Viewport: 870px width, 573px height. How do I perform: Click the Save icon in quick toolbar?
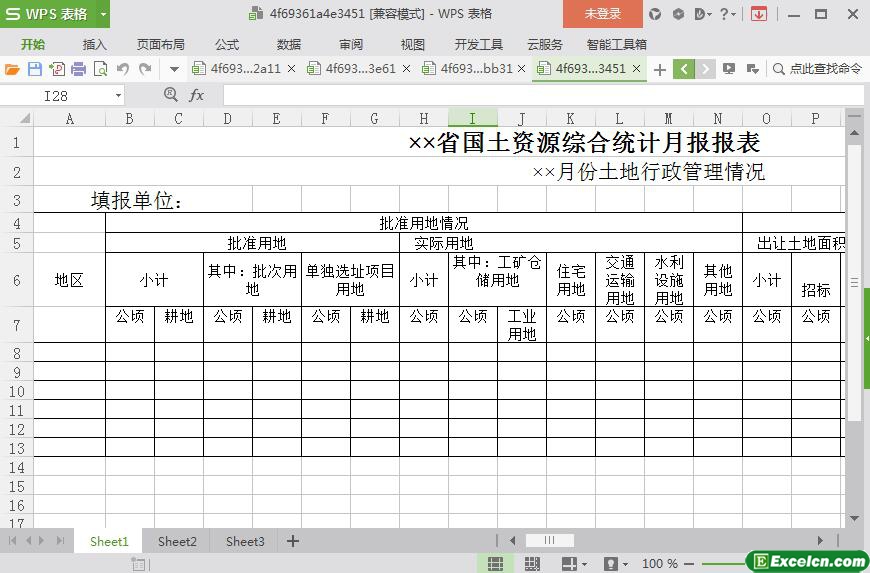point(34,69)
